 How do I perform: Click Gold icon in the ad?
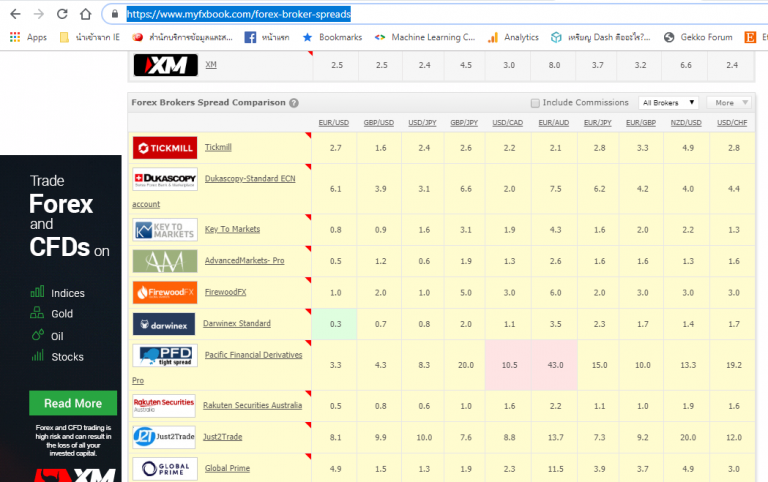37,313
